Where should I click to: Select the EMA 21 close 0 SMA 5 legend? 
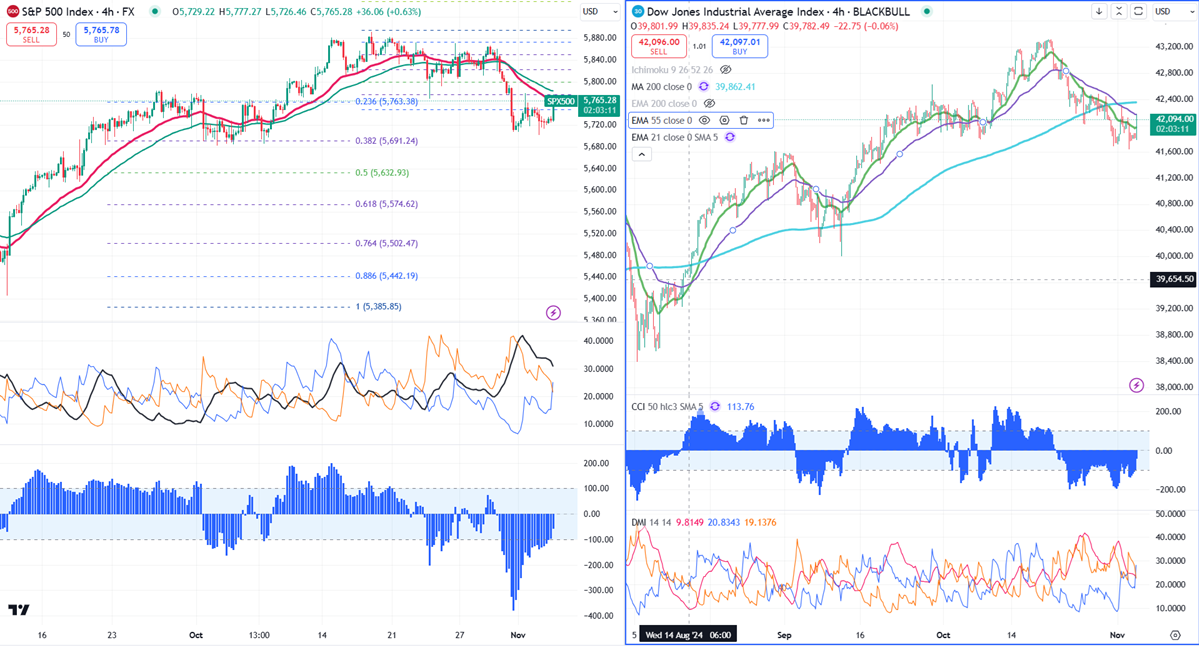(x=674, y=137)
